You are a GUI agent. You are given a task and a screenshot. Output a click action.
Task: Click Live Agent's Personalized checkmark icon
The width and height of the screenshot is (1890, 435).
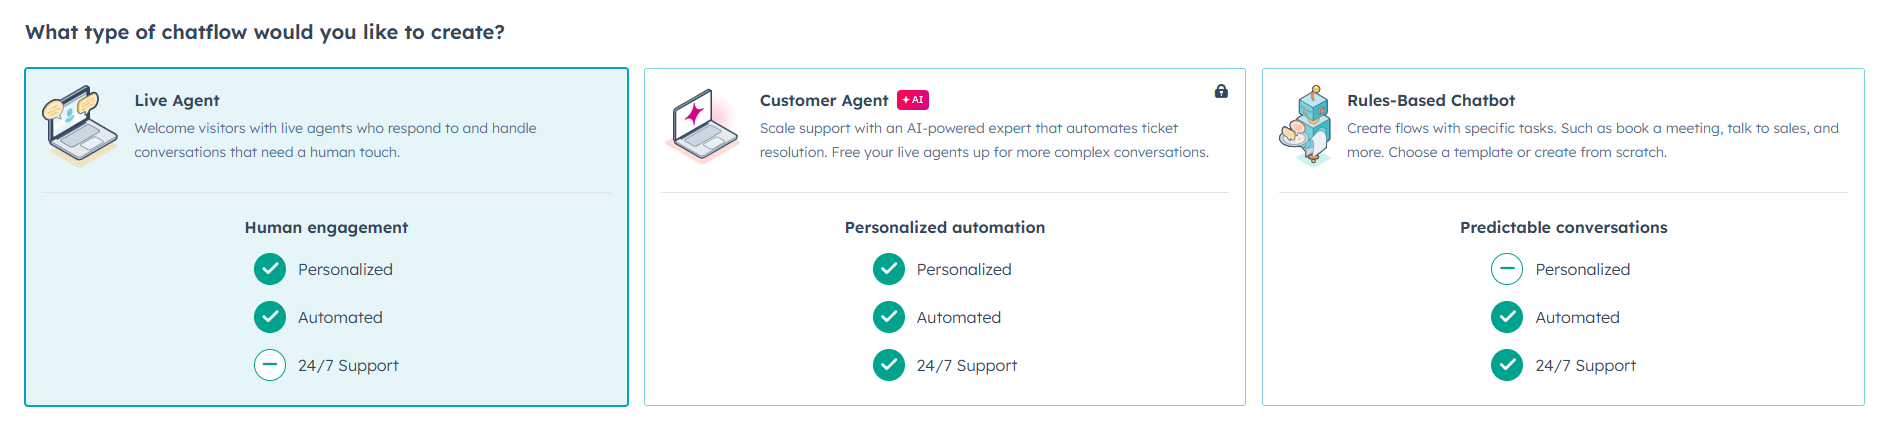pos(270,269)
